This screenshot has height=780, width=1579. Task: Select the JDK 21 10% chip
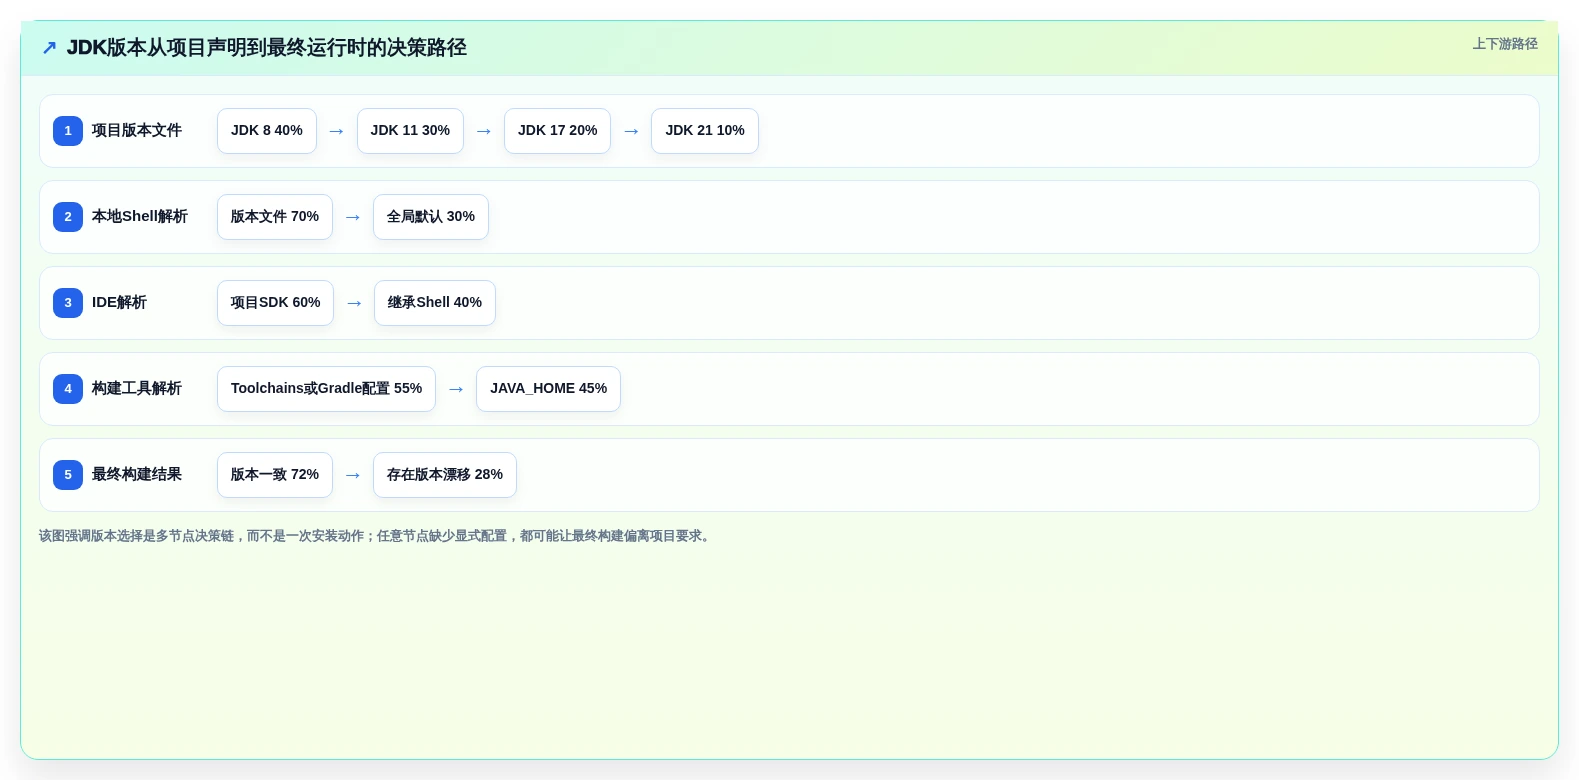pyautogui.click(x=705, y=131)
